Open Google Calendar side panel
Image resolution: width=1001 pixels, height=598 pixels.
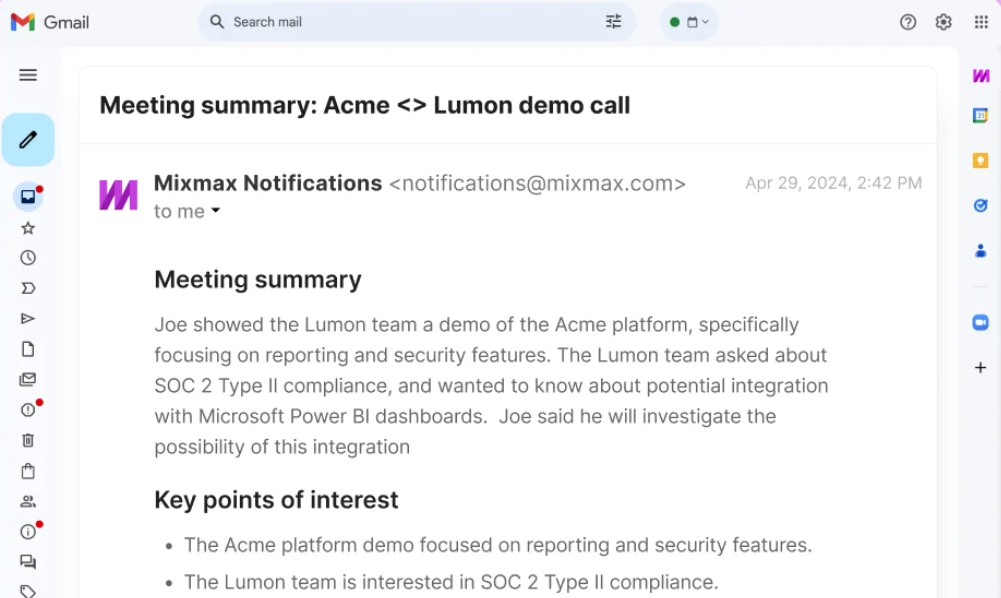pyautogui.click(x=981, y=116)
